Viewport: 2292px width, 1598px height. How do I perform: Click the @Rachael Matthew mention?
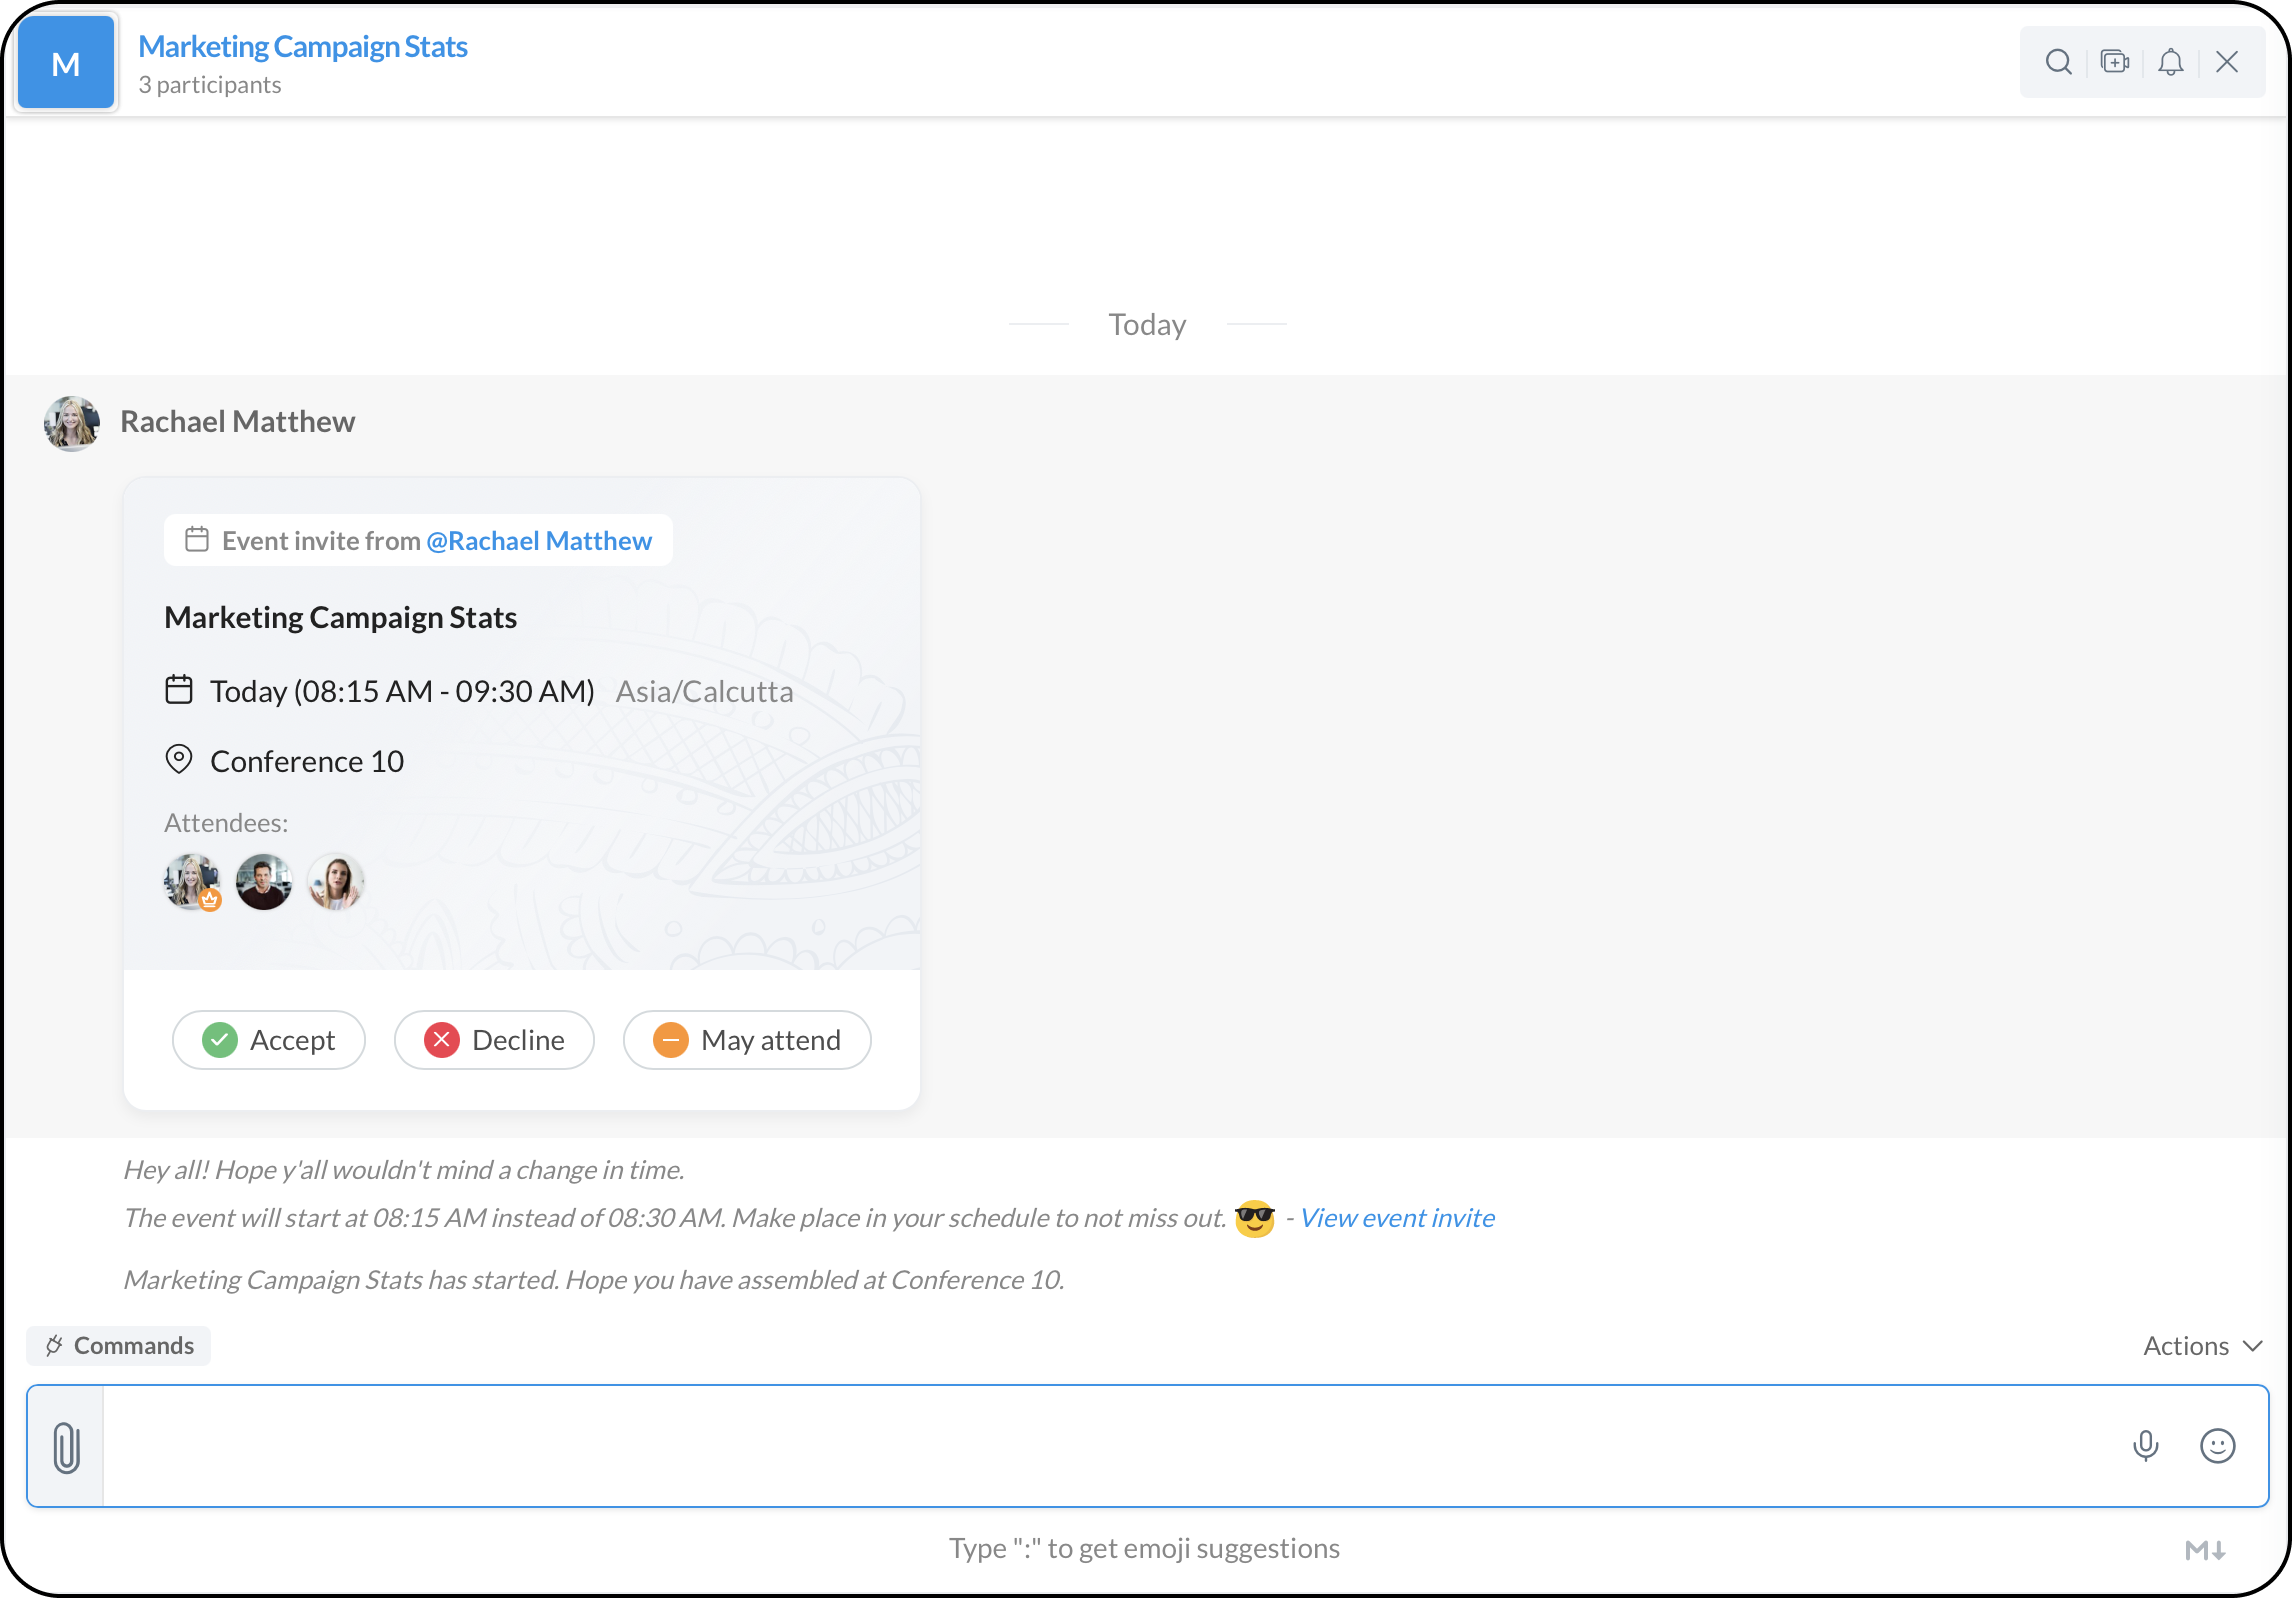539,541
